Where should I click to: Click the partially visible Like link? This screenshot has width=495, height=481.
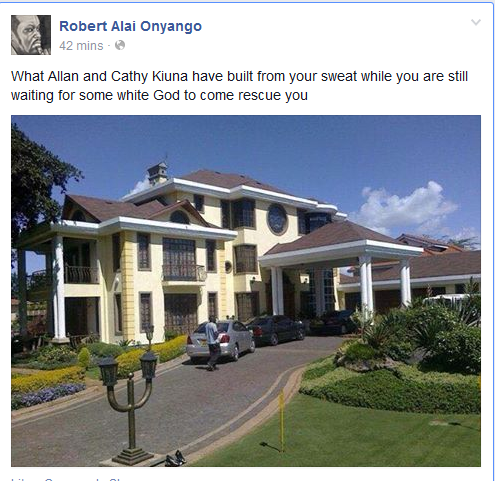(x=22, y=479)
